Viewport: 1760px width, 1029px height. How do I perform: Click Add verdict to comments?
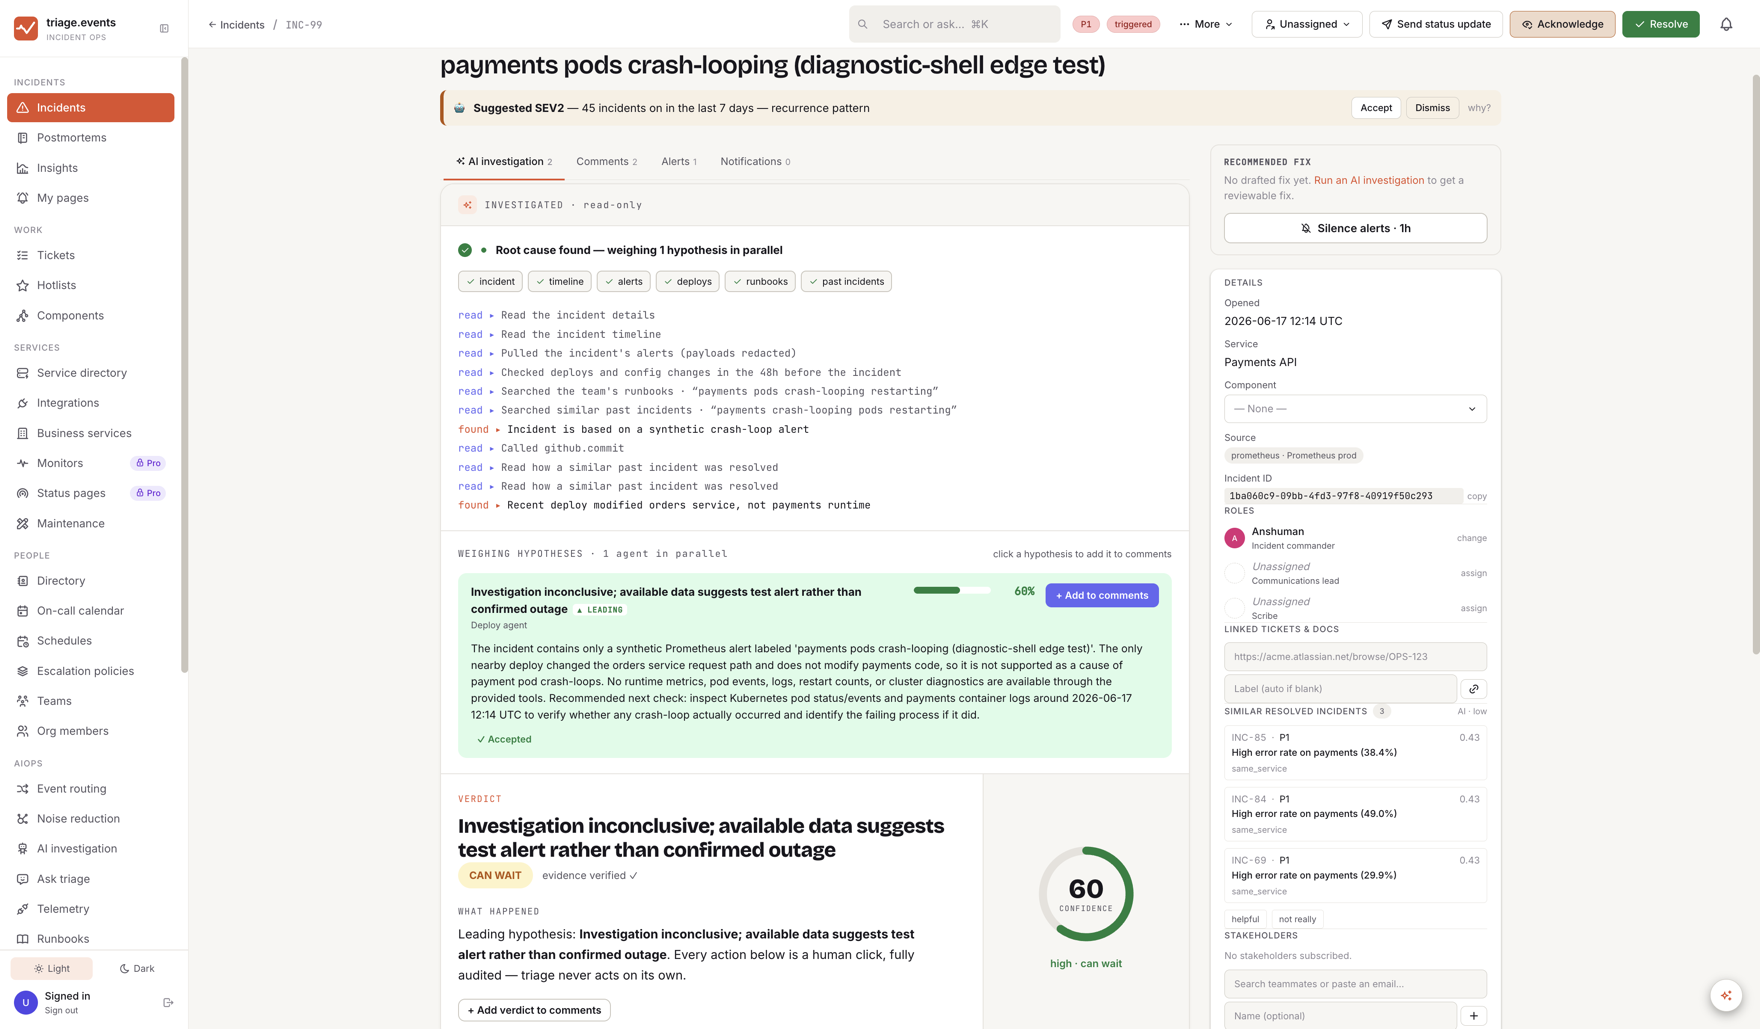pyautogui.click(x=534, y=1010)
